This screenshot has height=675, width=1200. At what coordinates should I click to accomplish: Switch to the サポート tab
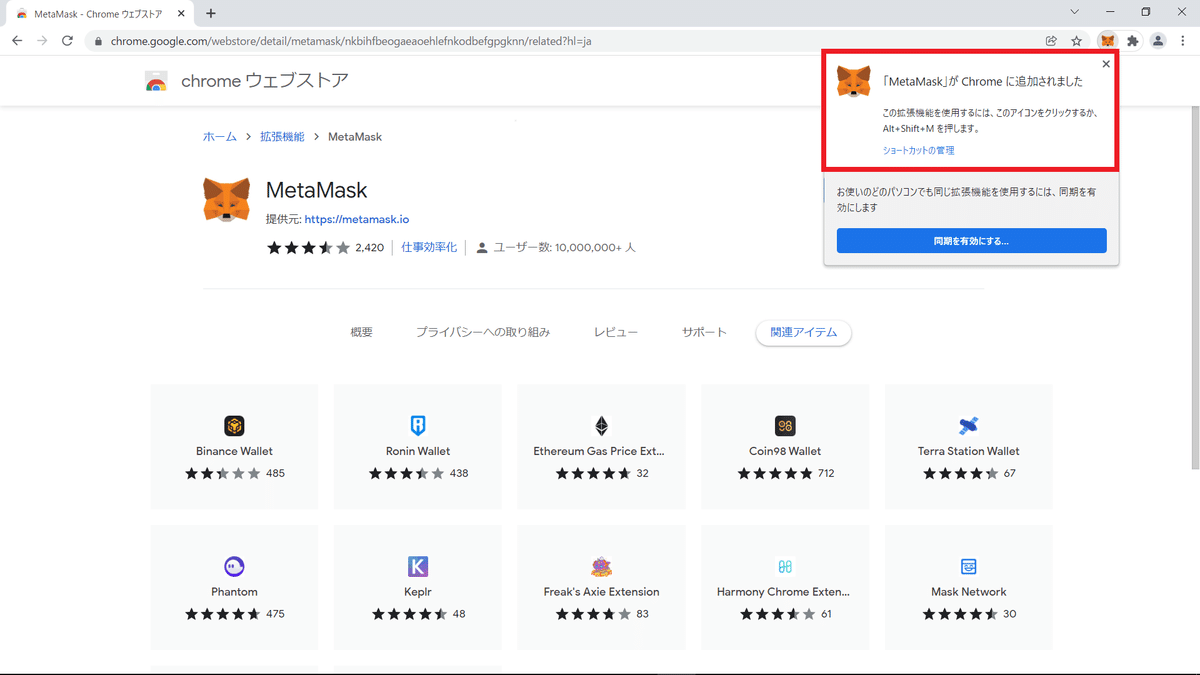coord(704,332)
